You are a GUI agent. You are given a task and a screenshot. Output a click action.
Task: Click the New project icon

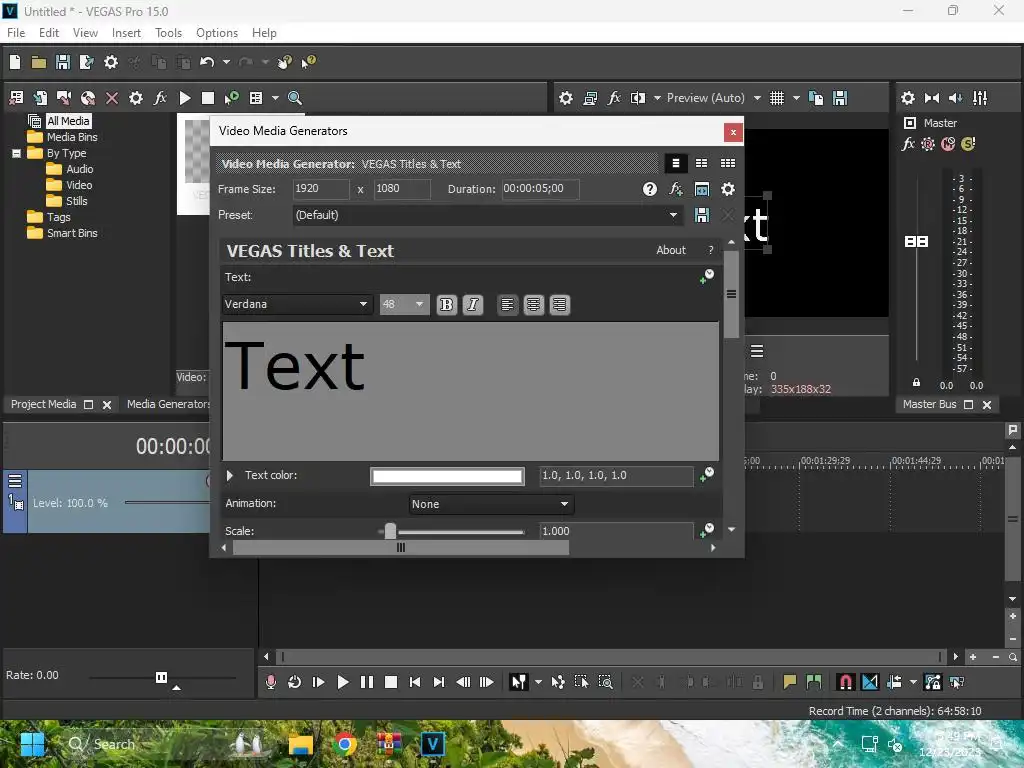15,62
